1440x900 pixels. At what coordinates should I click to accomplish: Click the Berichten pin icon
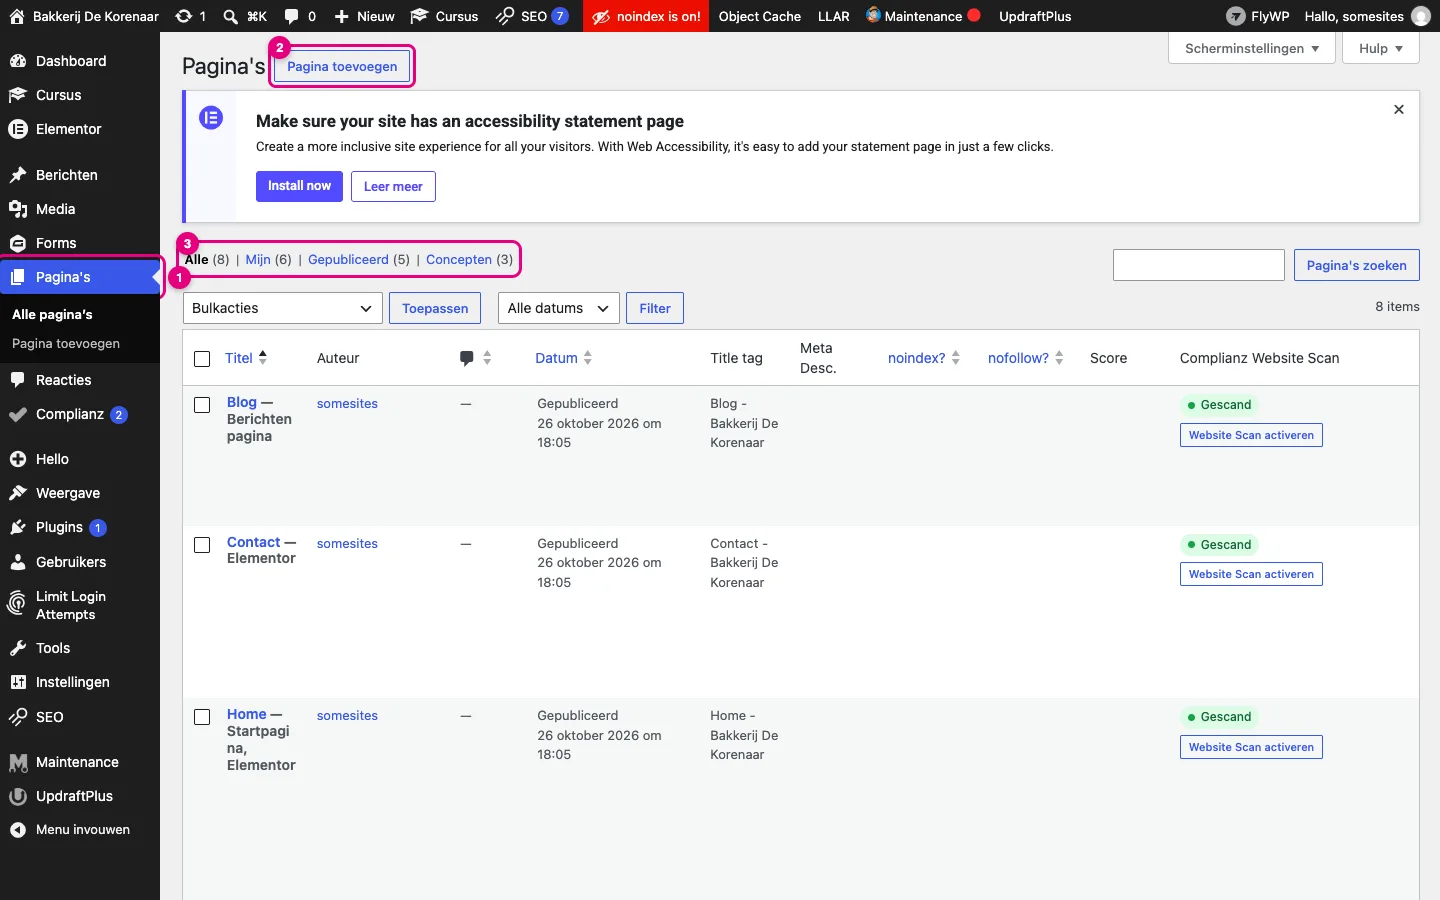click(17, 175)
